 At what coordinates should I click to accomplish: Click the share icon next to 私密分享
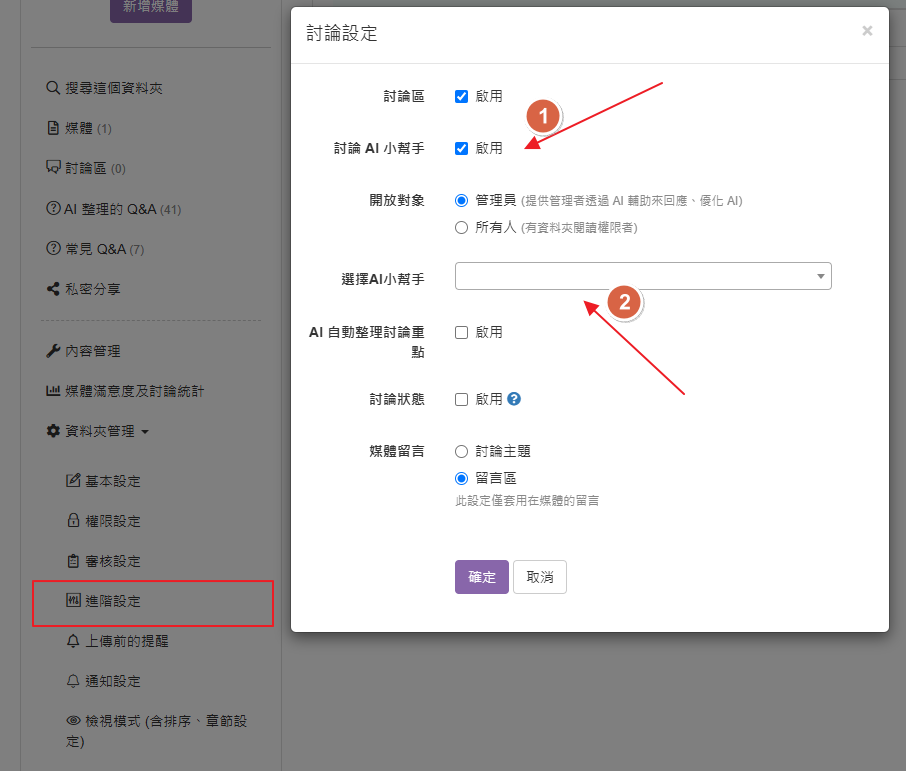tap(53, 288)
